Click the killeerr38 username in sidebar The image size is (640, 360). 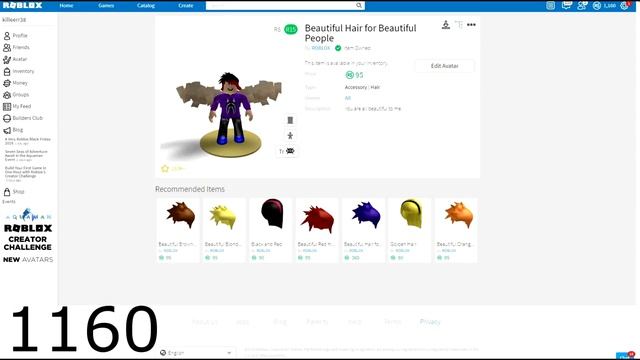[x=14, y=20]
